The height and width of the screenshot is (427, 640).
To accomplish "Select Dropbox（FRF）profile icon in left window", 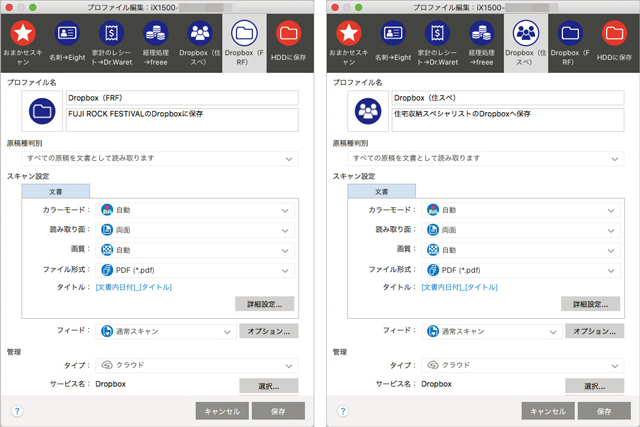I will click(244, 33).
